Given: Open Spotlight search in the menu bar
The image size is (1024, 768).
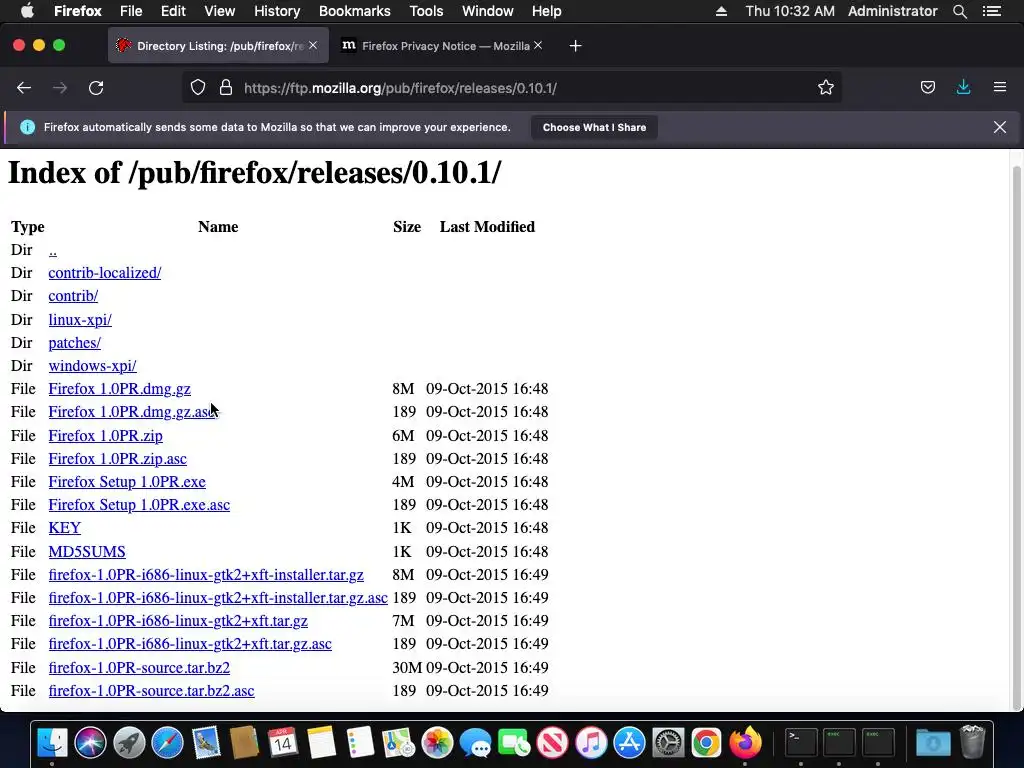Looking at the screenshot, I should (960, 11).
